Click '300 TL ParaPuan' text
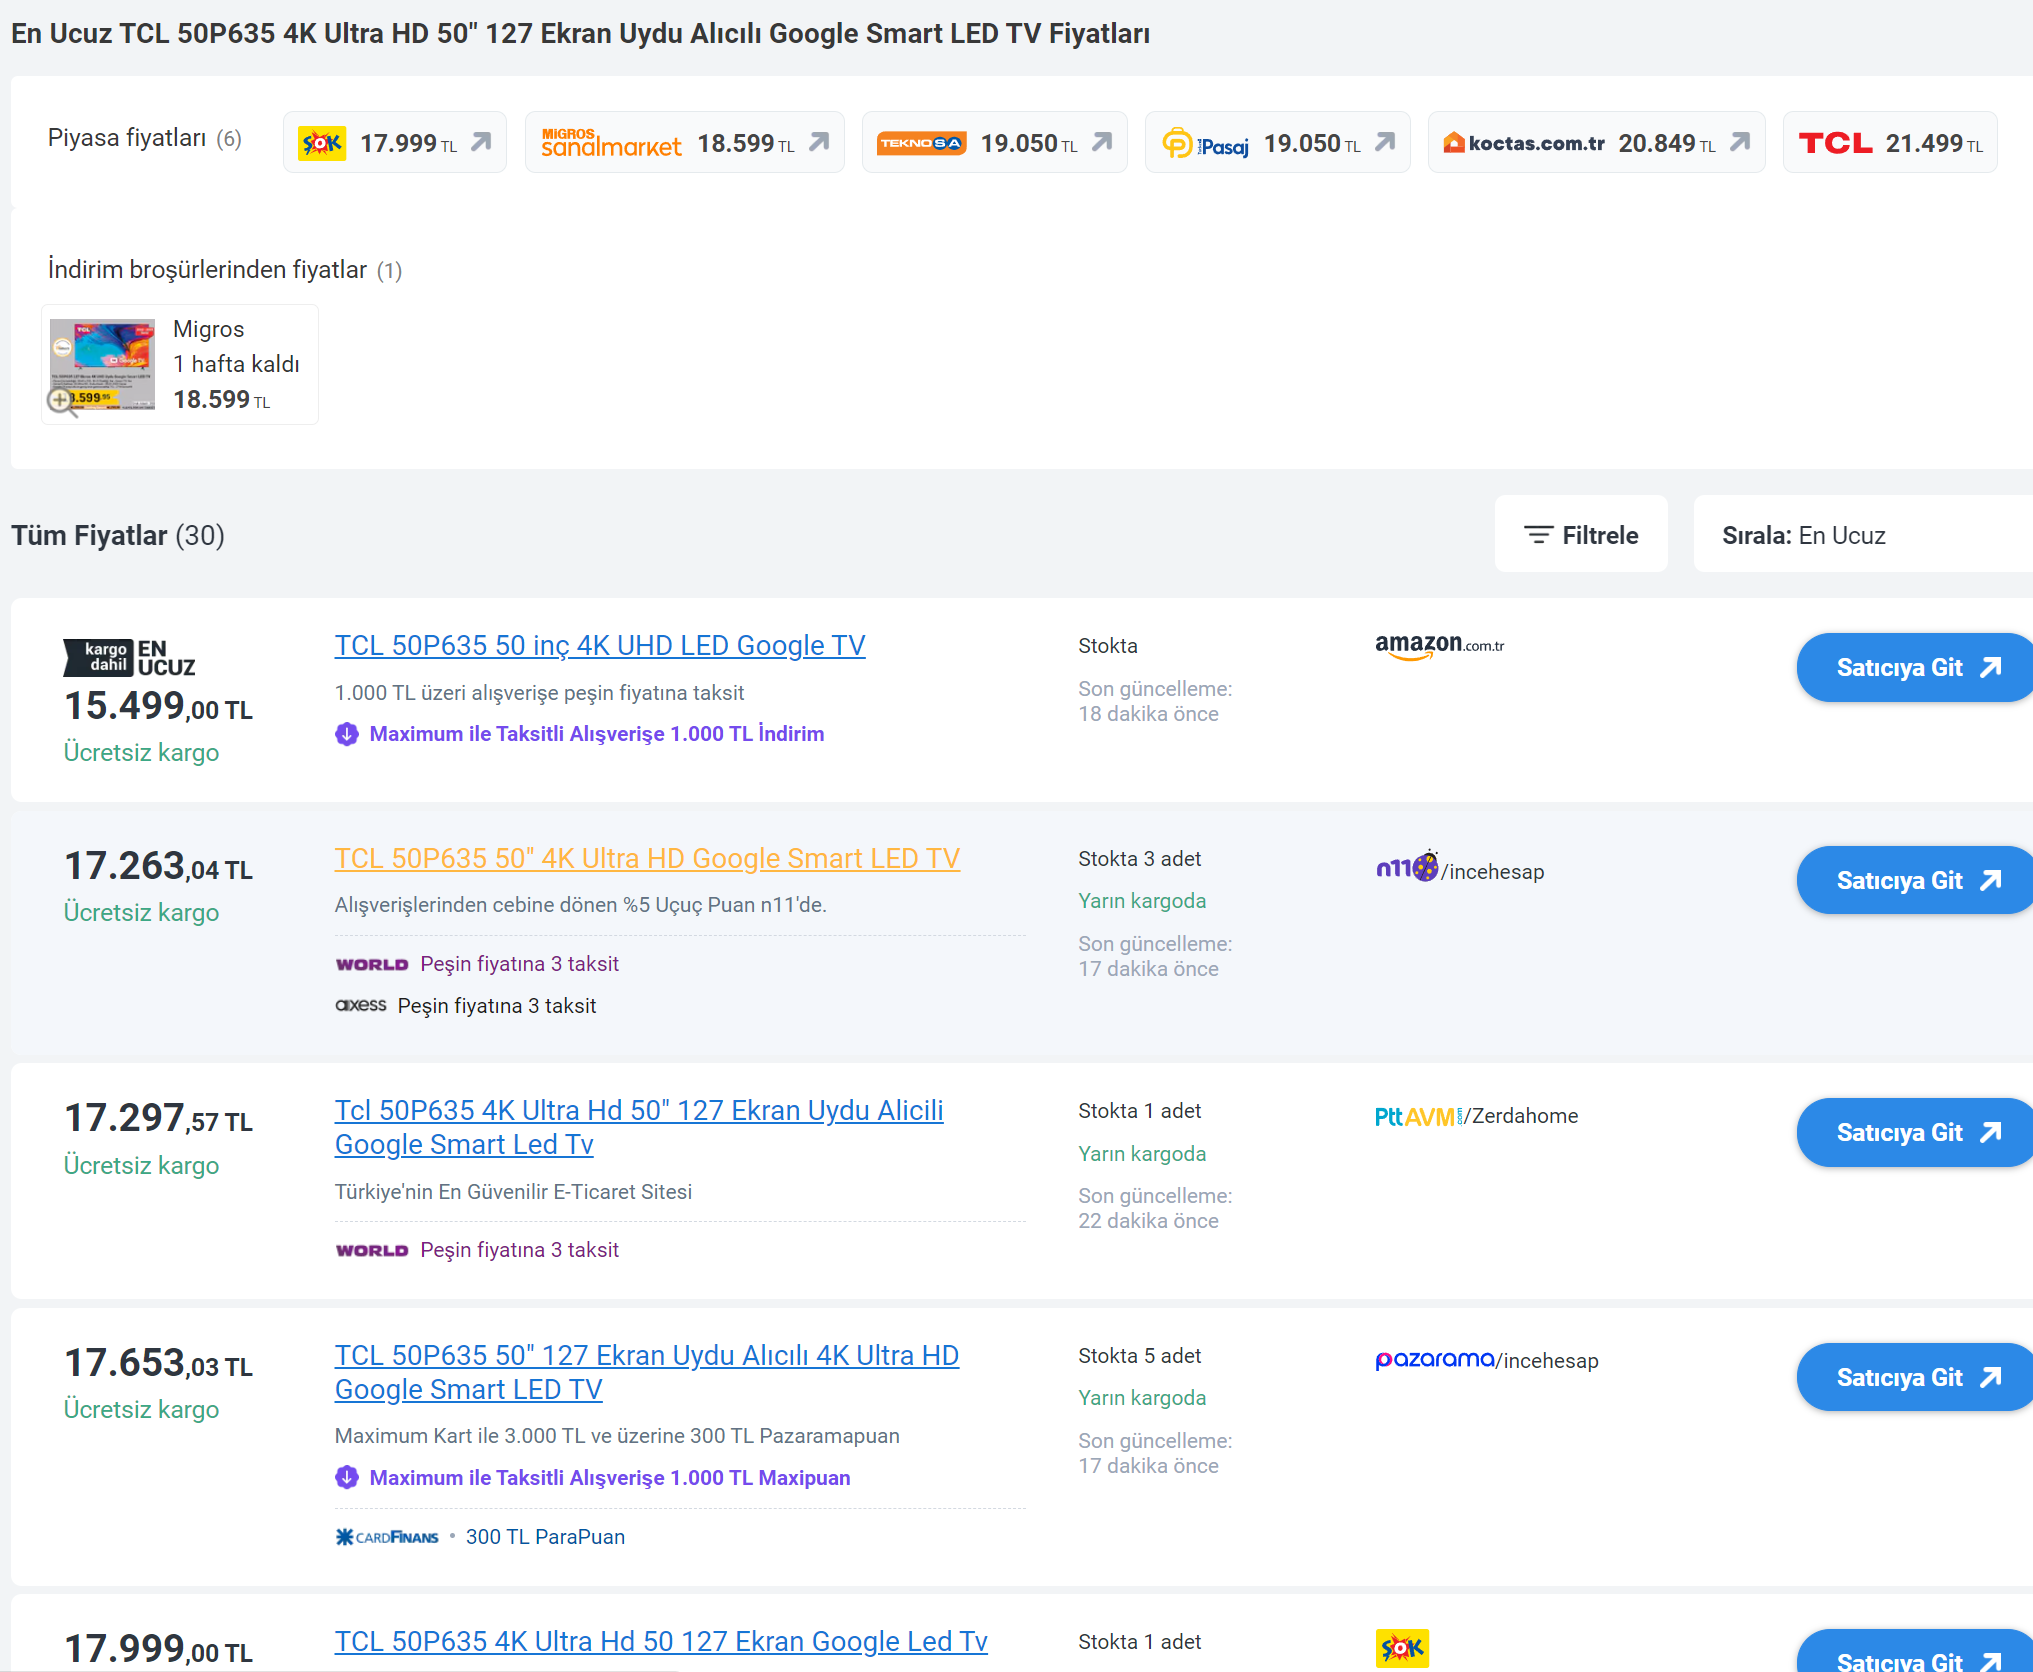Image resolution: width=2033 pixels, height=1672 pixels. coord(545,1537)
